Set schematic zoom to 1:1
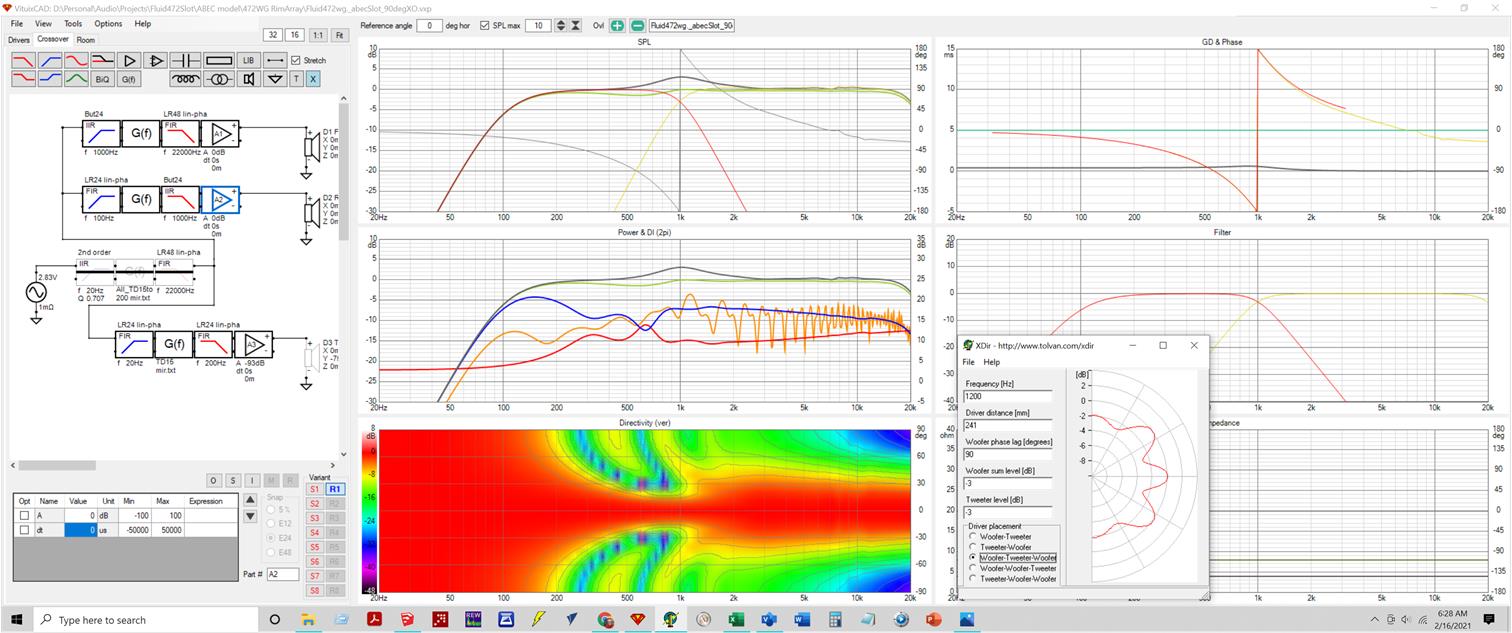 coord(318,35)
